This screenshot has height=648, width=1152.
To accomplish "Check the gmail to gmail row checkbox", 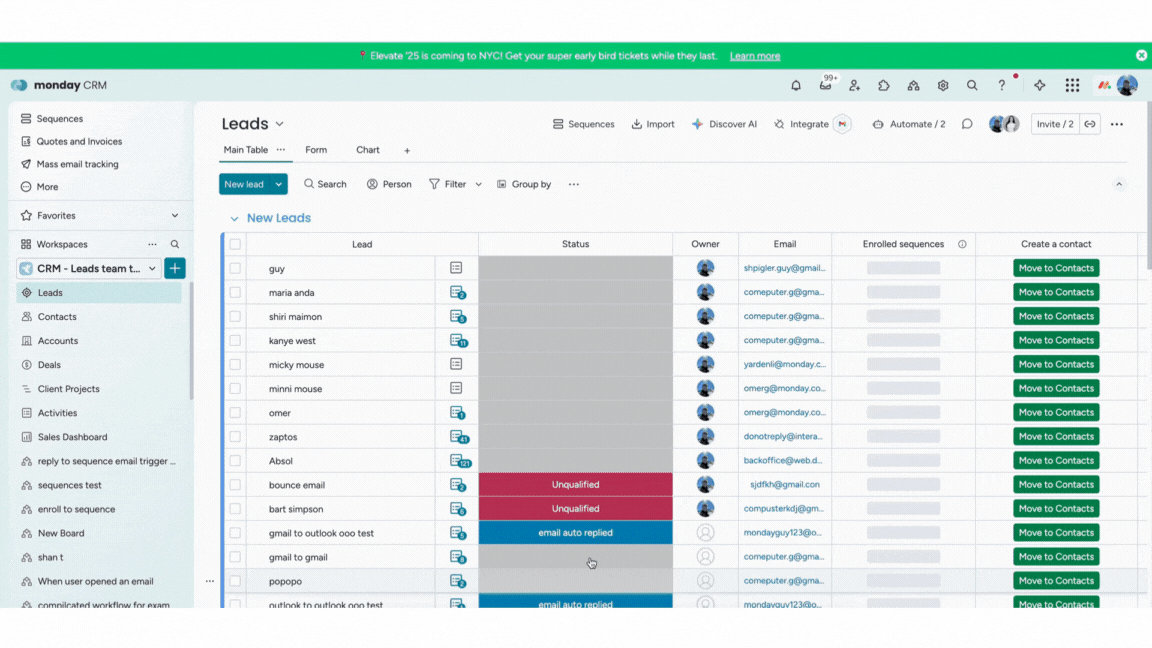I will pyautogui.click(x=235, y=557).
